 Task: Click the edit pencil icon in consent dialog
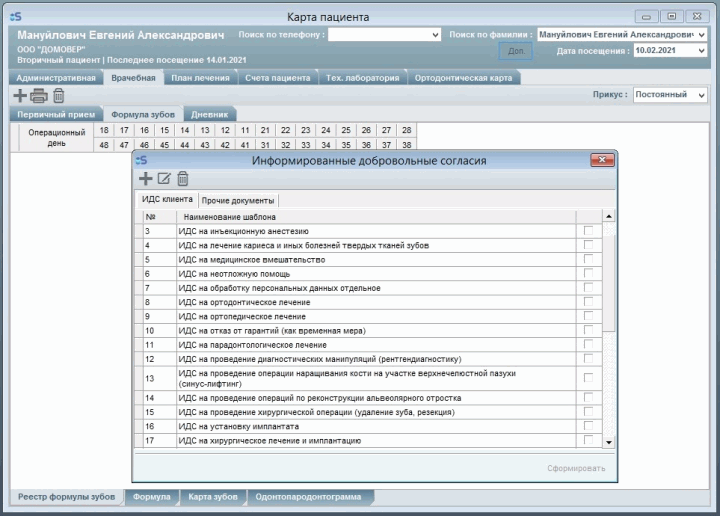point(164,179)
